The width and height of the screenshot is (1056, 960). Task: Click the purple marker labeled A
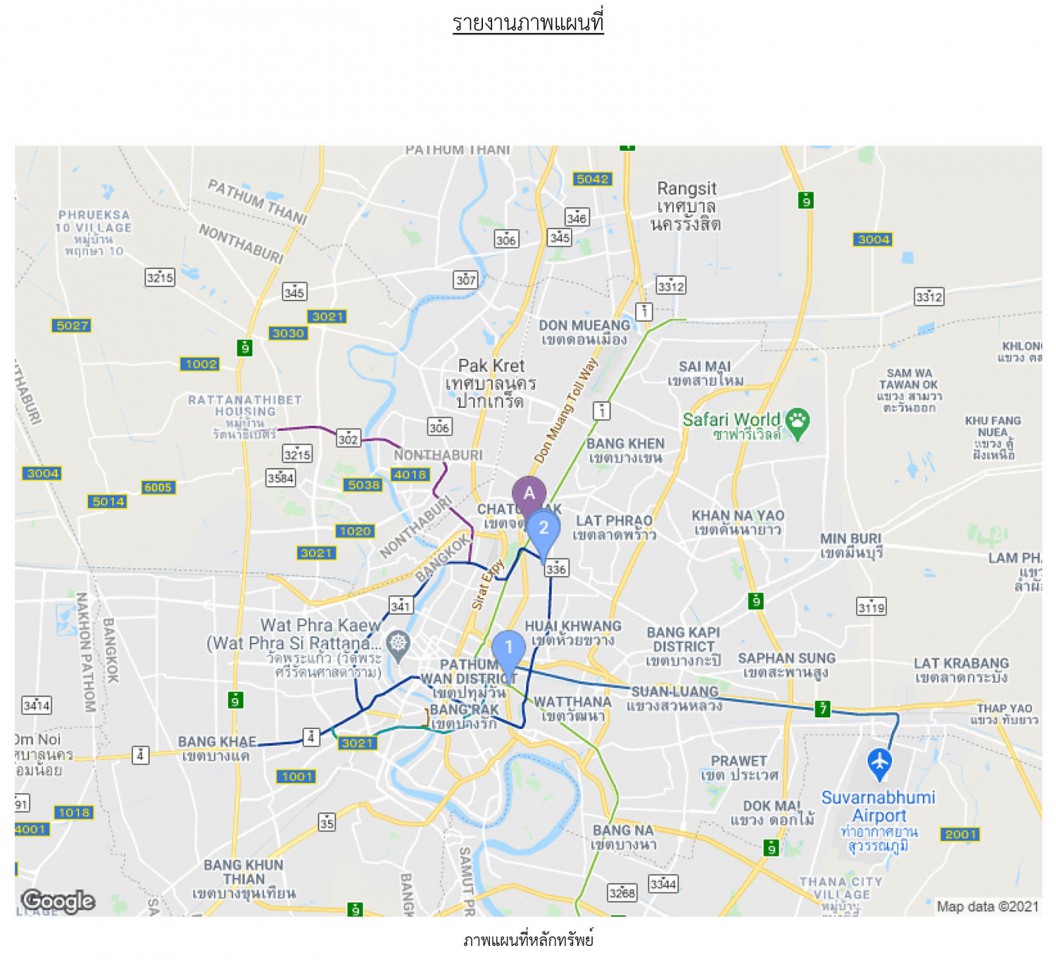coord(529,497)
